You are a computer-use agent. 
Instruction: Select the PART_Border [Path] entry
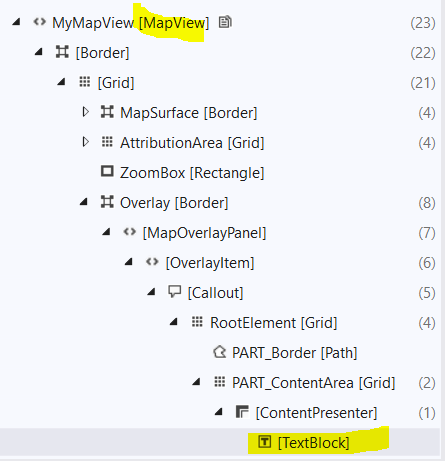[295, 353]
